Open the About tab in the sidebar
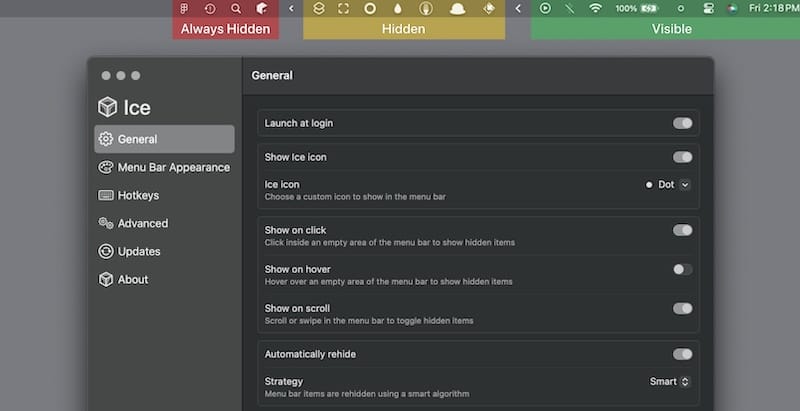The width and height of the screenshot is (800, 411). click(164, 279)
